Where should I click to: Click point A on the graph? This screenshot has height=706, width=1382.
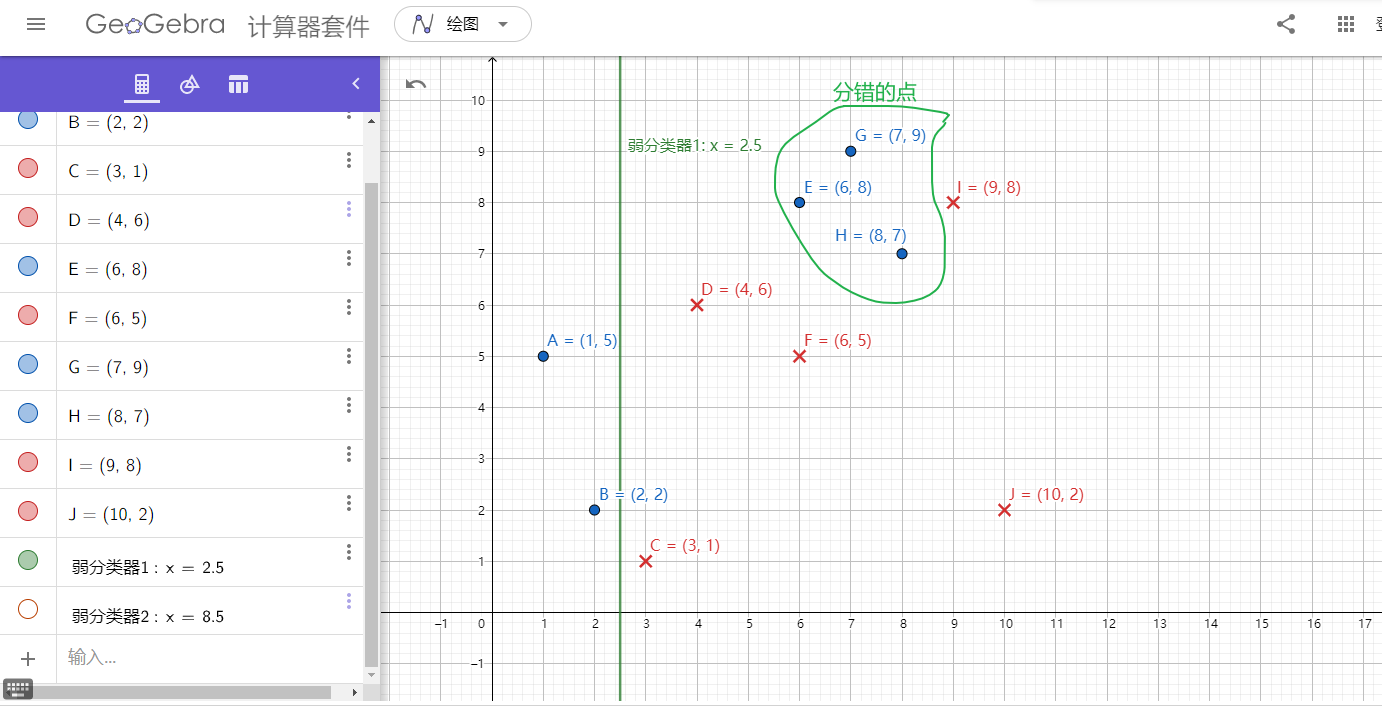coord(543,356)
